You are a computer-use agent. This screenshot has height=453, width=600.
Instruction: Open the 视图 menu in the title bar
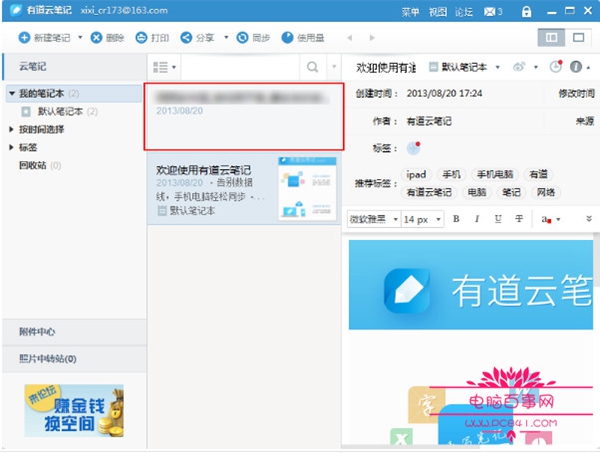[437, 12]
